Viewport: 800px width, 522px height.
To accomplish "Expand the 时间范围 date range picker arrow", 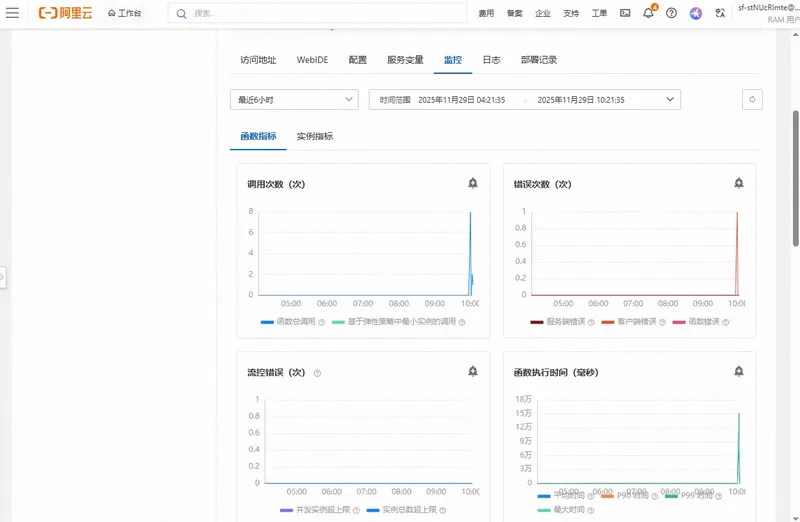I will pyautogui.click(x=670, y=99).
